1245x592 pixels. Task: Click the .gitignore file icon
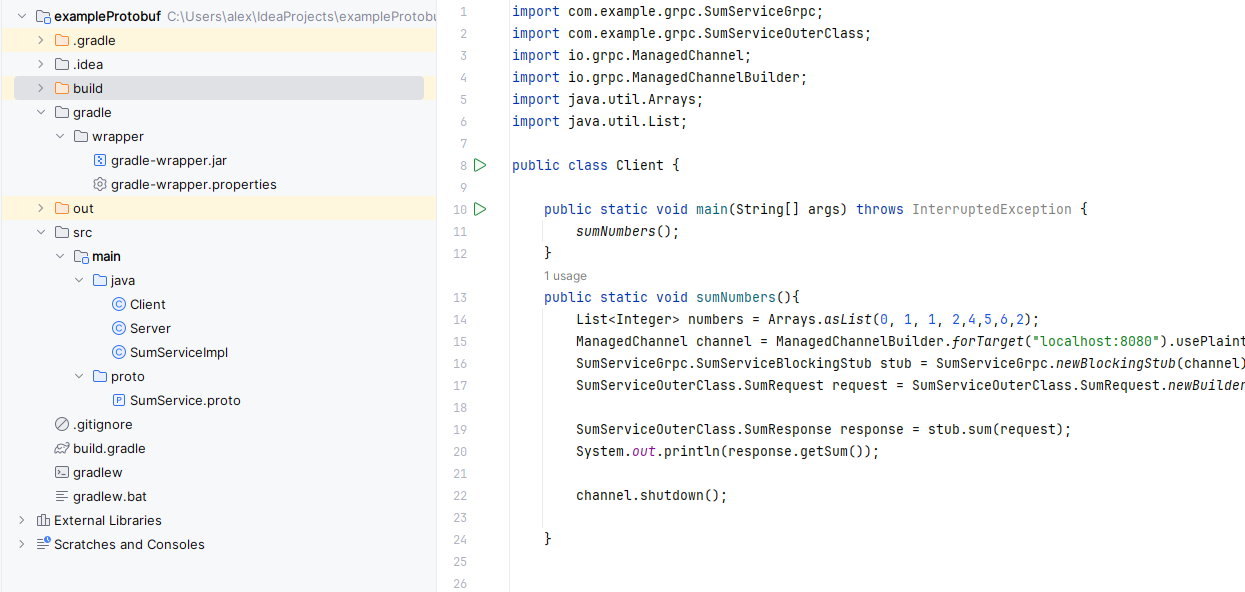(x=62, y=425)
